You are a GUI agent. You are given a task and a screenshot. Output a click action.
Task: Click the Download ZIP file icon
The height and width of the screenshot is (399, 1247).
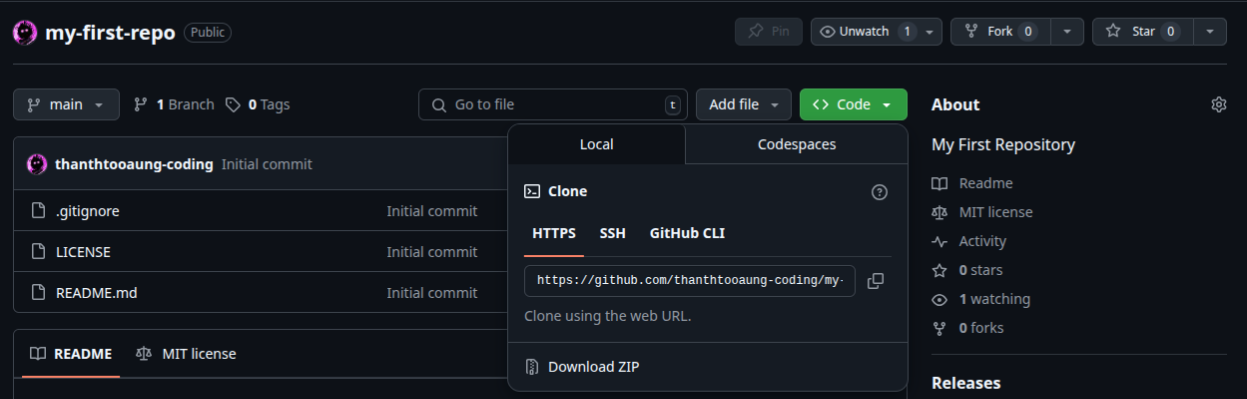(x=532, y=367)
